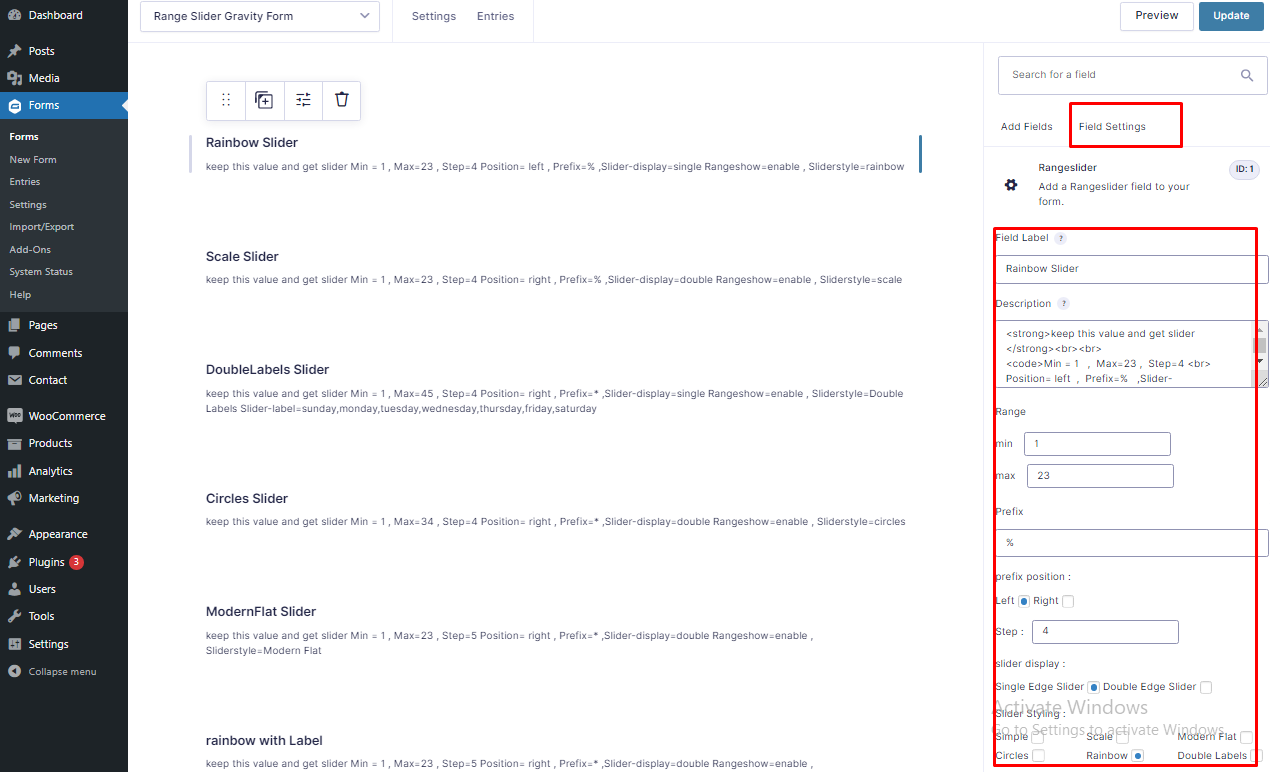1270x772 pixels.
Task: Click the Description help icon
Action: pyautogui.click(x=1064, y=304)
